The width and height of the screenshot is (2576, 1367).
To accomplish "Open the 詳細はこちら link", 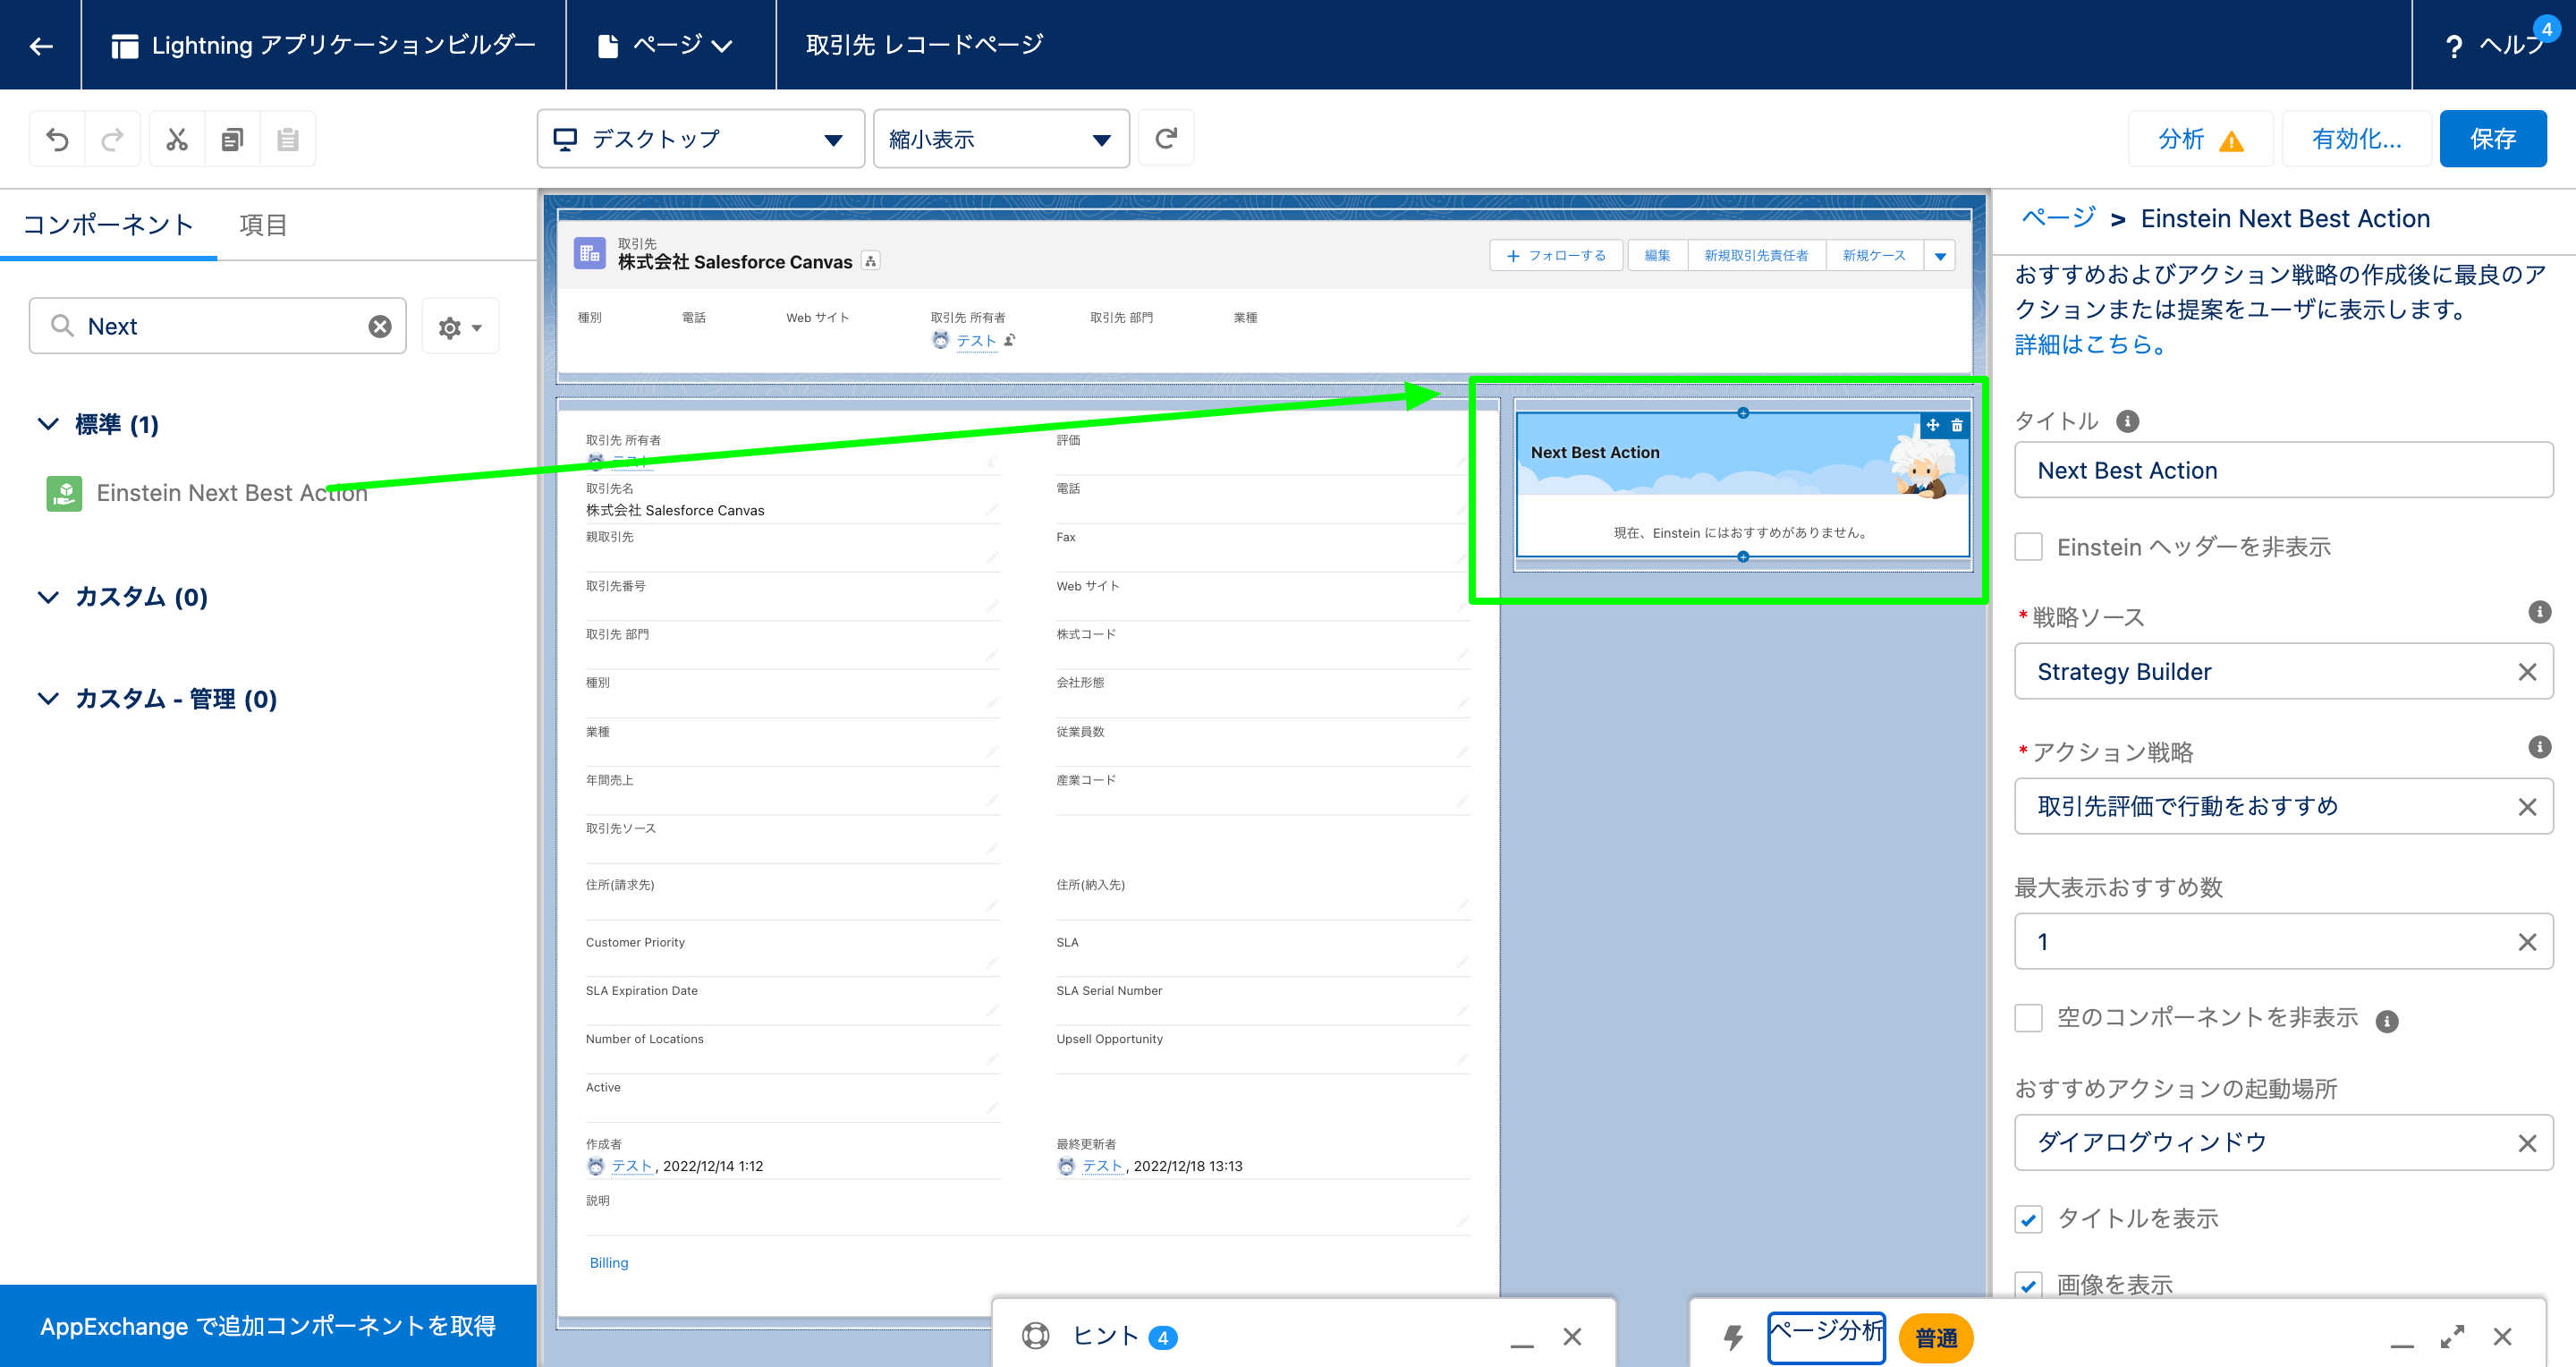I will click(2090, 344).
